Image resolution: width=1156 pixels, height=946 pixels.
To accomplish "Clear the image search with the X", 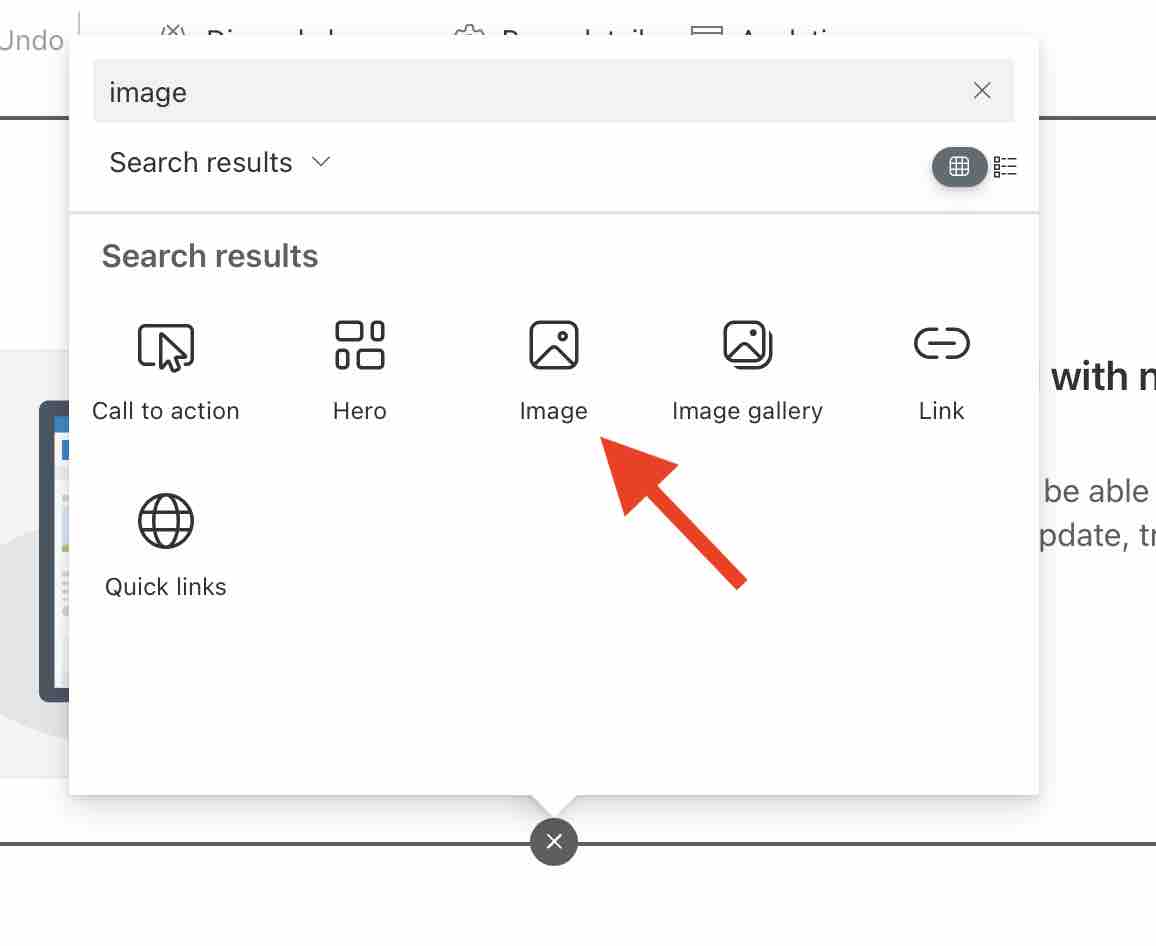I will tap(981, 90).
